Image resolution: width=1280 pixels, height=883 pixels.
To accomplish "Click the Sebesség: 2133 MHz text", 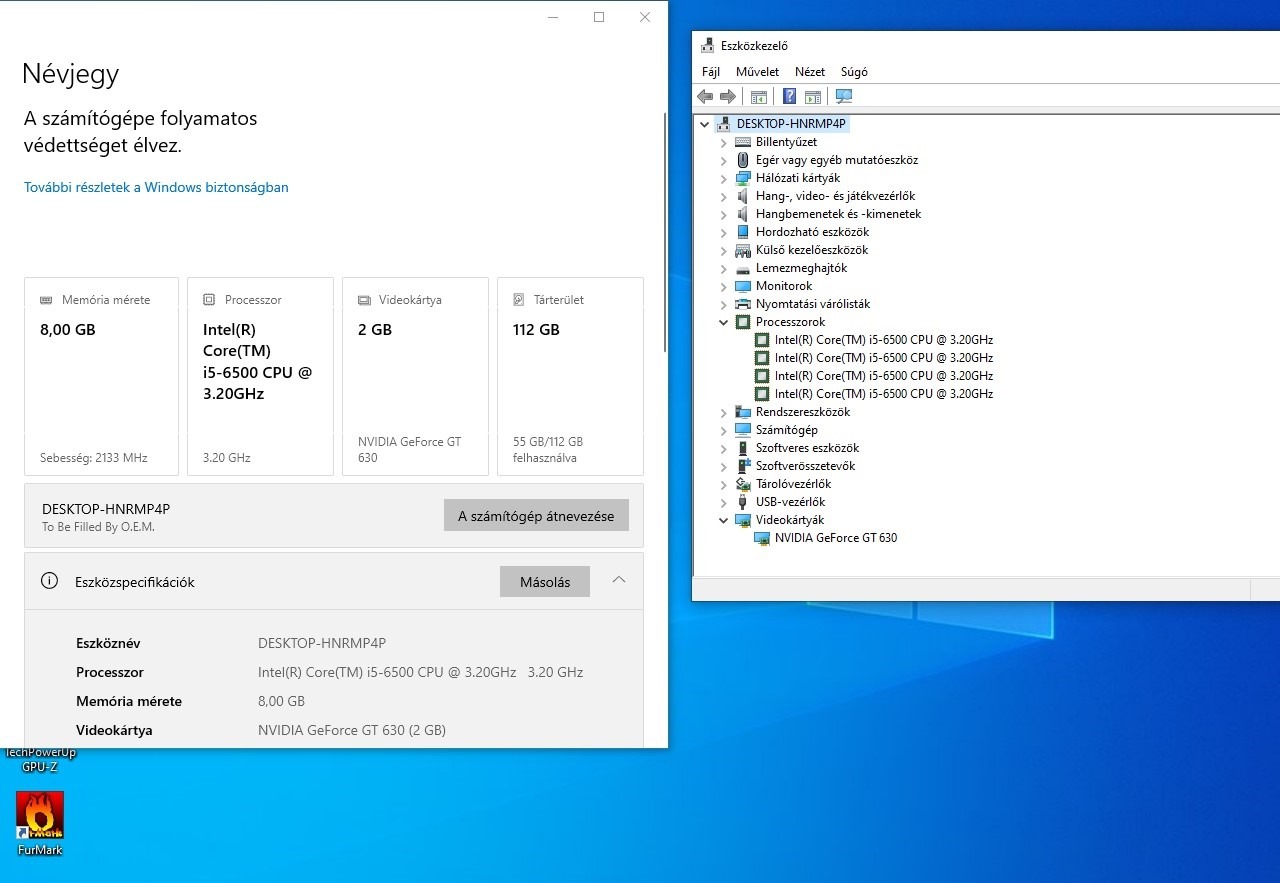I will (x=94, y=458).
